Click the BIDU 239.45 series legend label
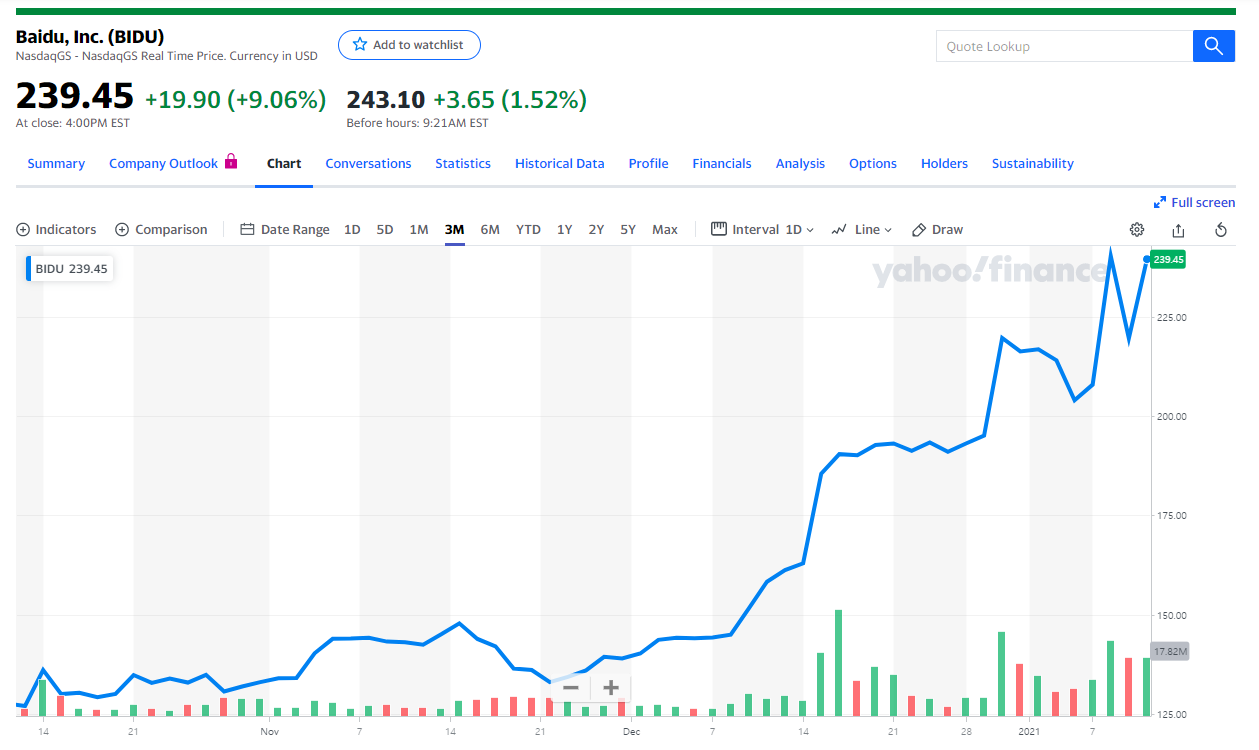1259x750 pixels. [71, 269]
